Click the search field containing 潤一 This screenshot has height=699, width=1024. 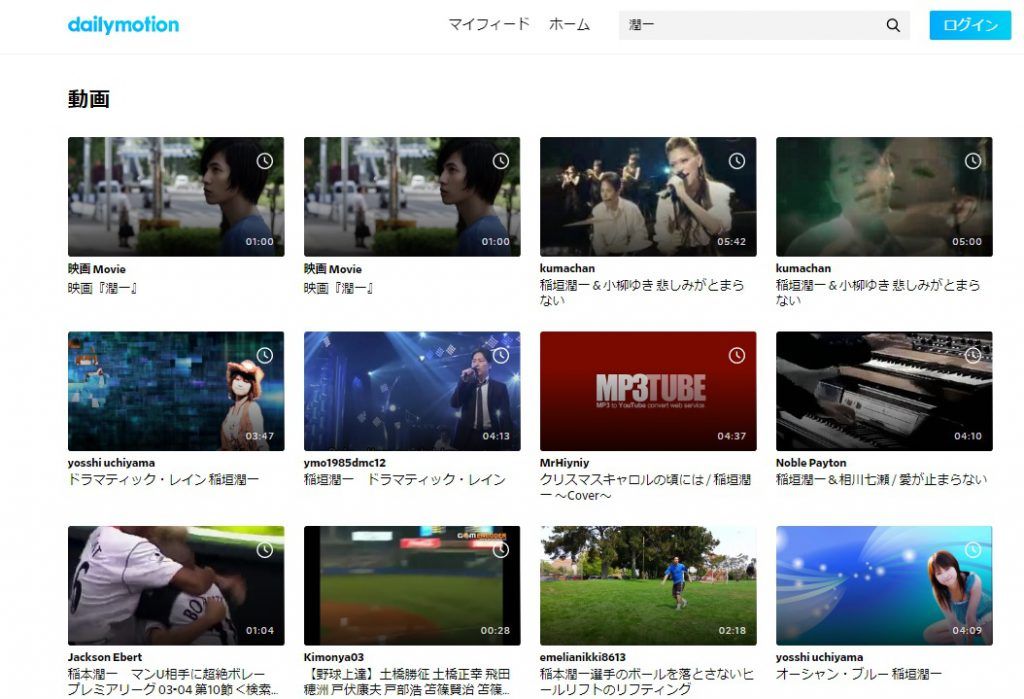click(x=748, y=26)
